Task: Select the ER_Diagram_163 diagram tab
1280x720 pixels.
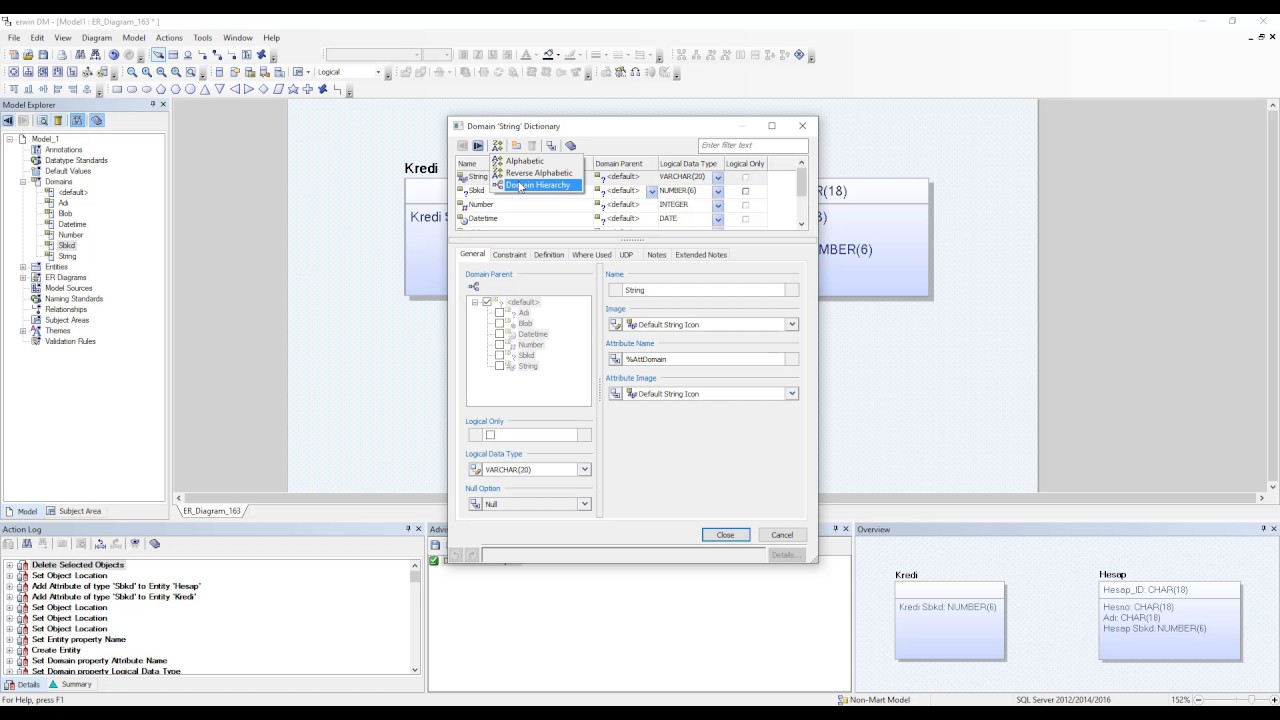Action: pyautogui.click(x=211, y=511)
